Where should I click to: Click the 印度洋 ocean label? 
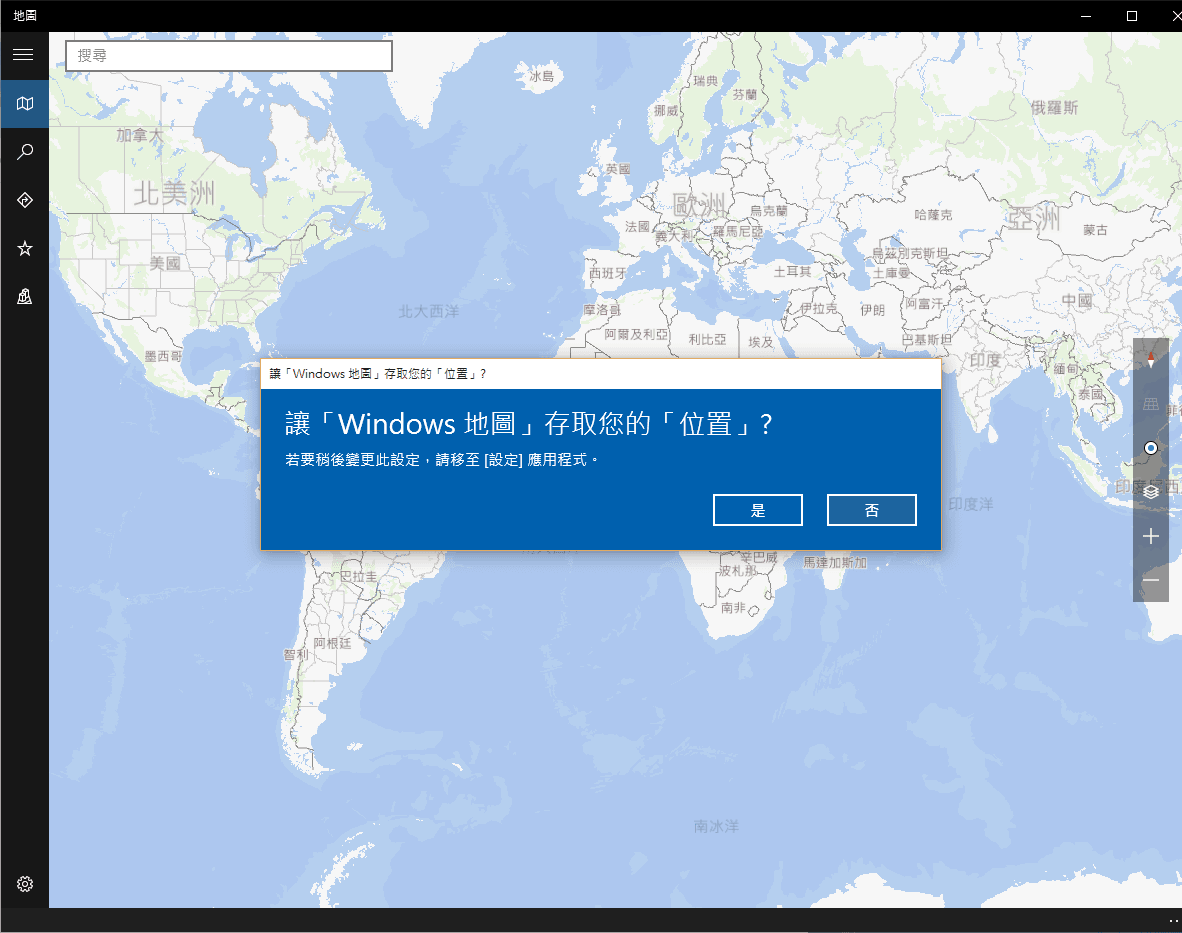point(971,505)
